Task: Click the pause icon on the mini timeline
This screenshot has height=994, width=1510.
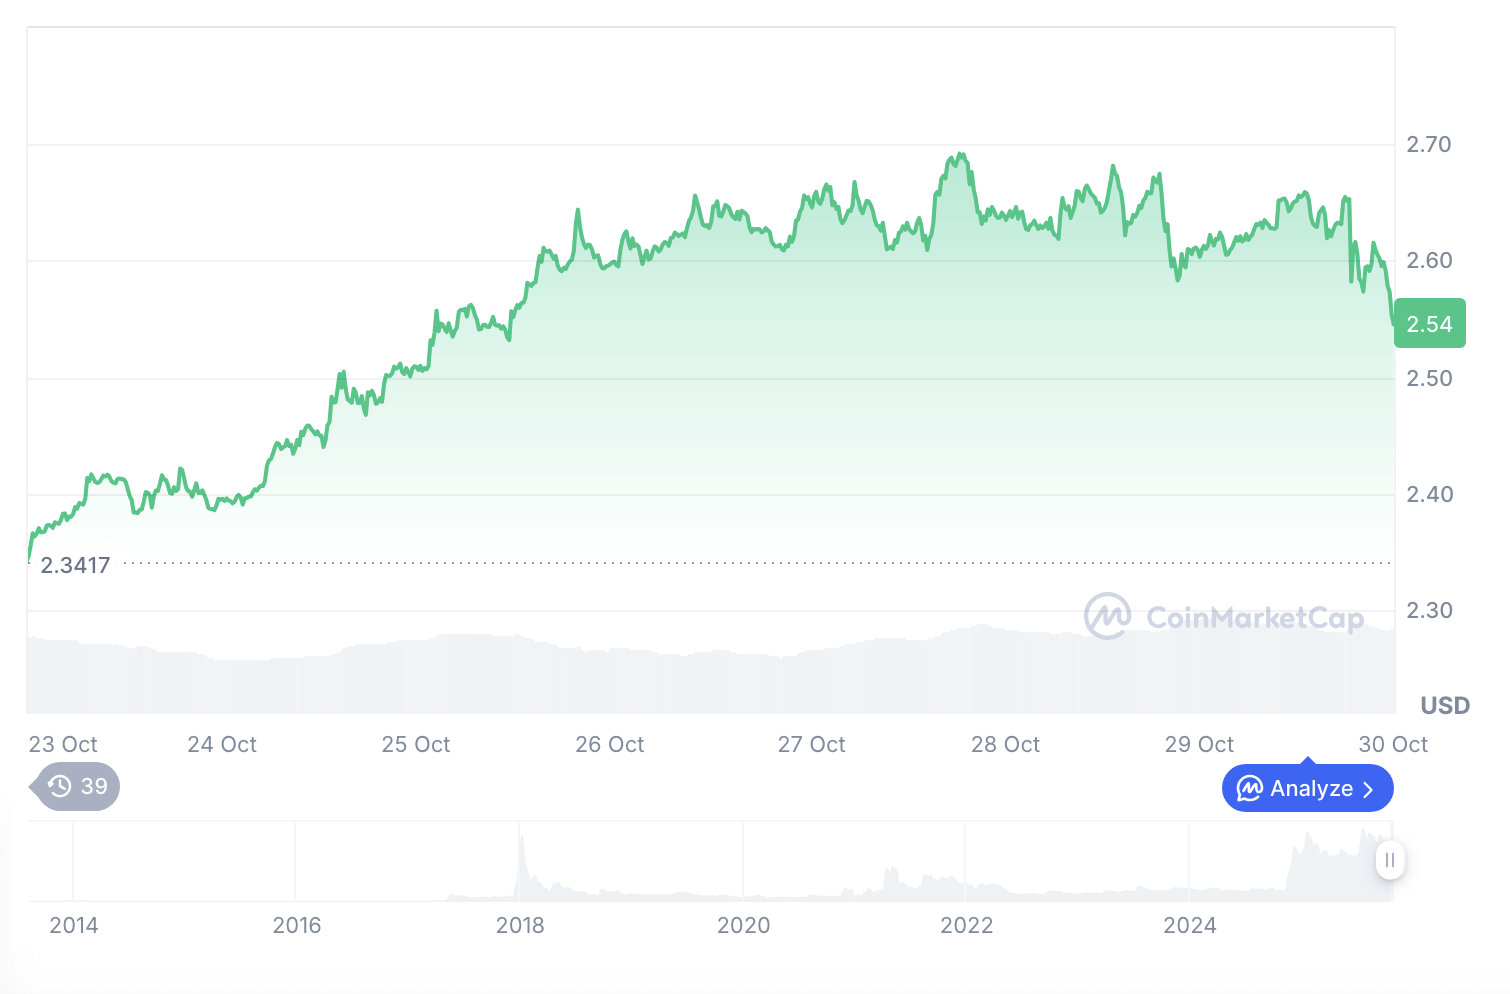Action: pyautogui.click(x=1390, y=860)
